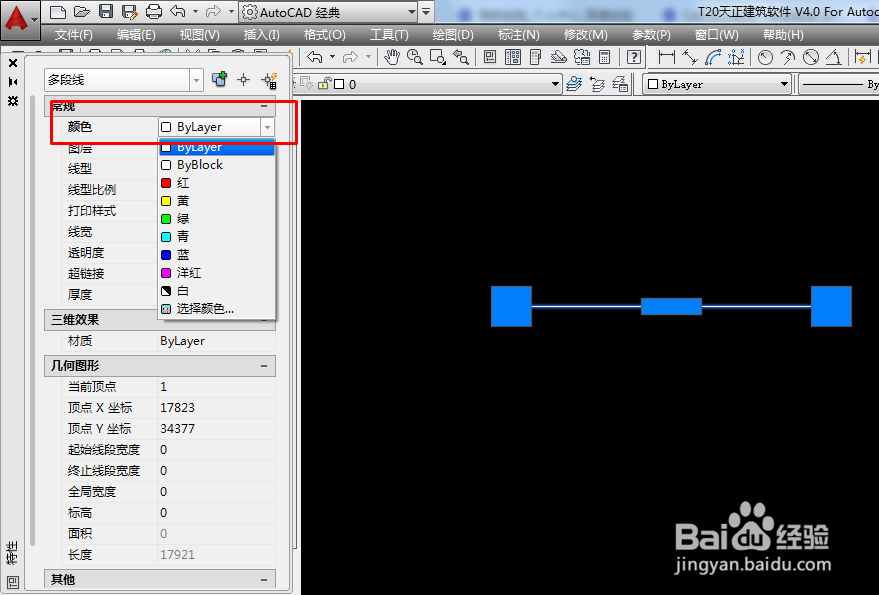879x595 pixels.
Task: Open the object type 多段线 dropdown
Action: 196,80
